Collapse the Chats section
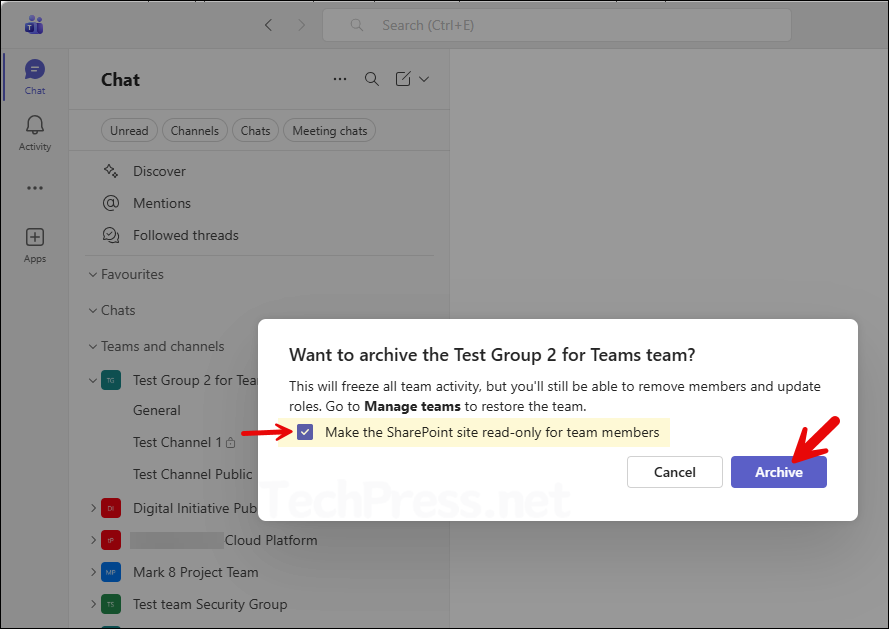Screen dimensions: 889x629 click(95, 310)
